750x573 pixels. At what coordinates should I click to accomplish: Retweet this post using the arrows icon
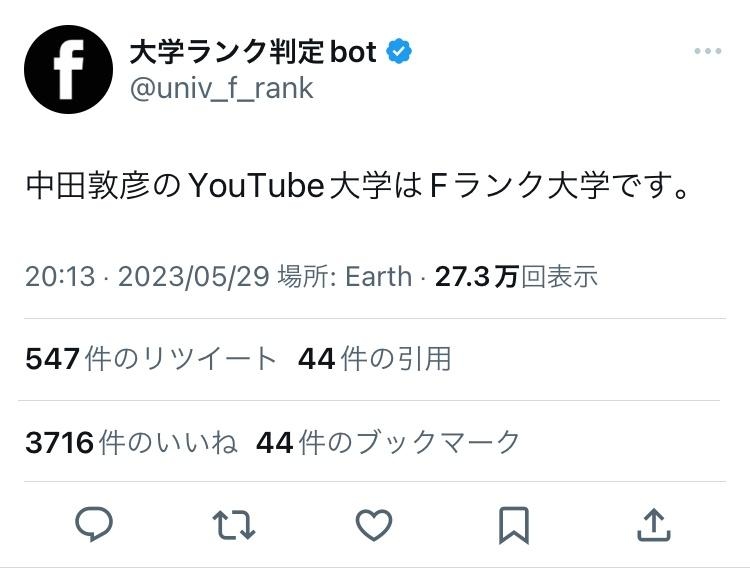[x=234, y=525]
